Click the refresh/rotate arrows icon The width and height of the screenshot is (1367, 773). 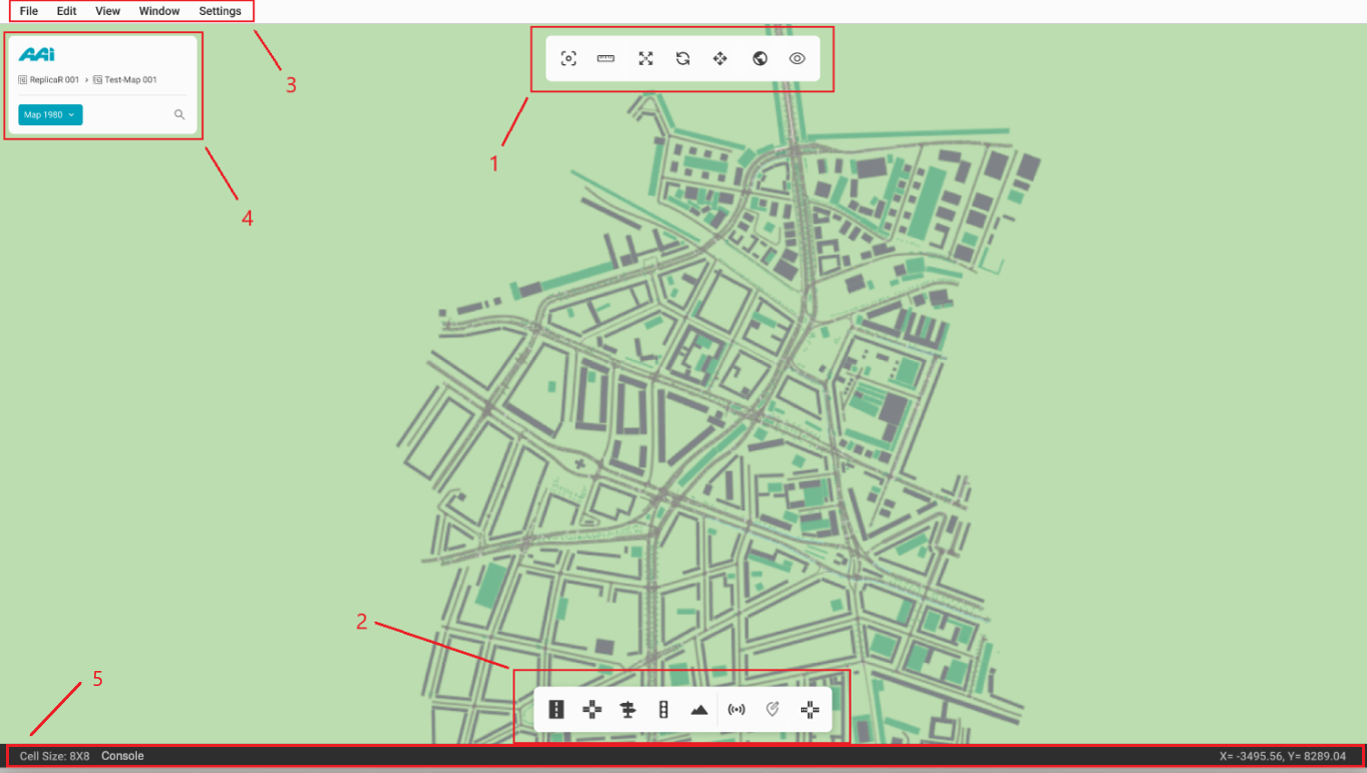[x=683, y=59]
